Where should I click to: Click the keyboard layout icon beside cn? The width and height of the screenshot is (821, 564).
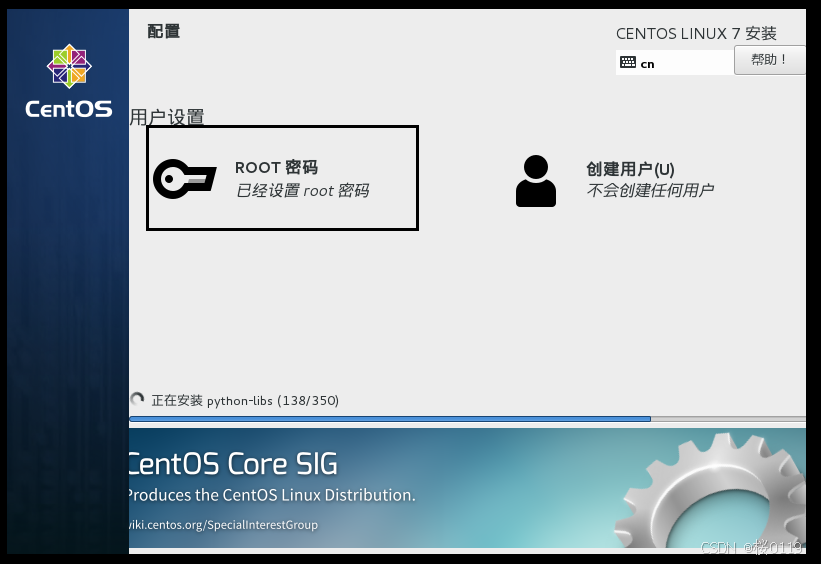click(627, 62)
